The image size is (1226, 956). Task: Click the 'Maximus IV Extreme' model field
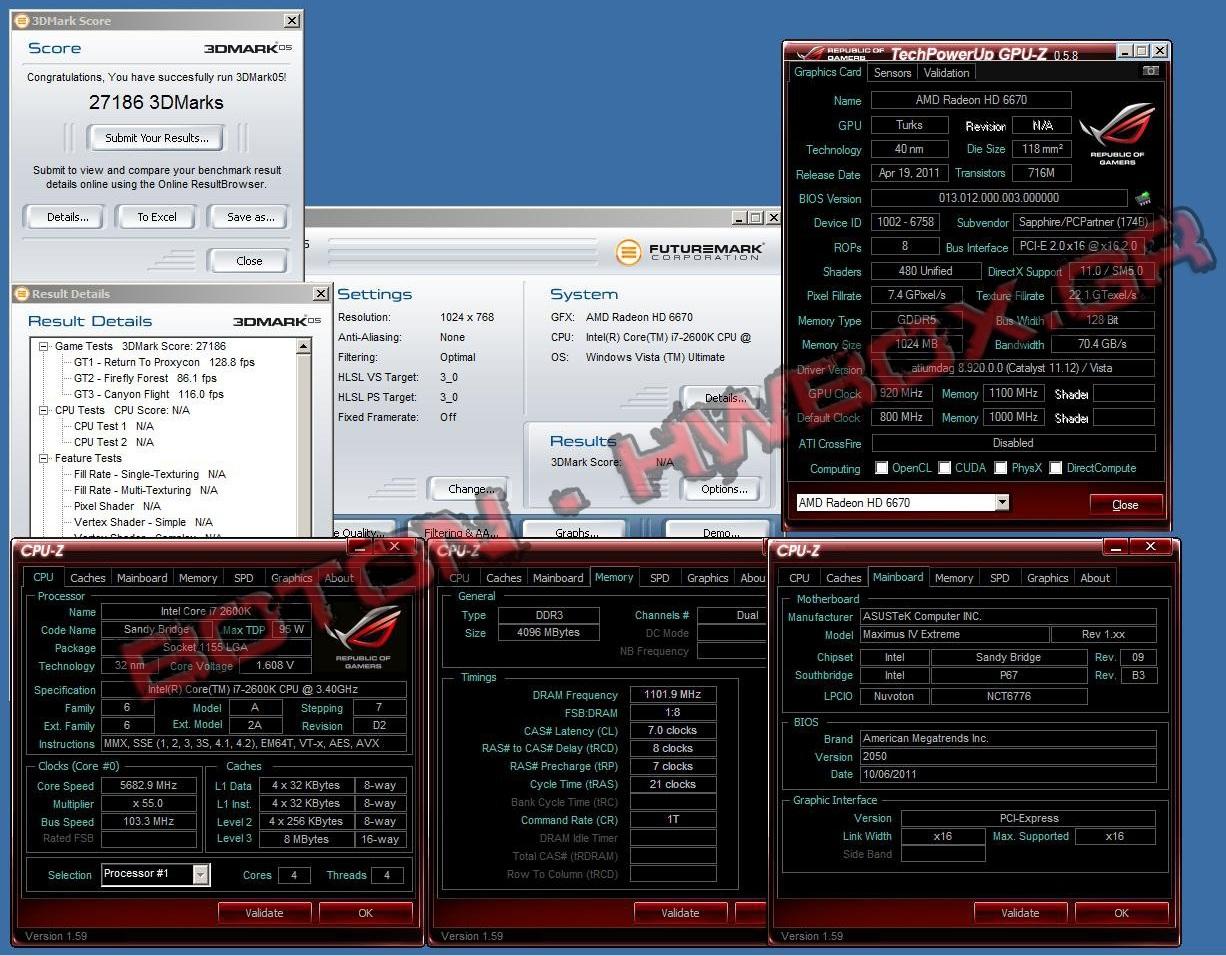pyautogui.click(x=955, y=634)
